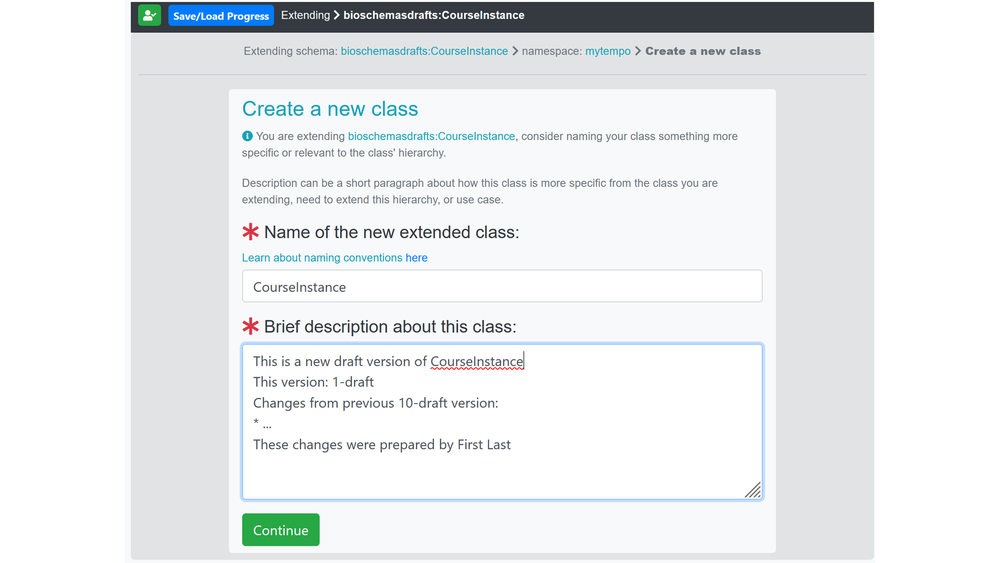Follow the bioschemasdrafts:CourseInstance link in the info text
Image resolution: width=1000 pixels, height=563 pixels.
click(431, 136)
